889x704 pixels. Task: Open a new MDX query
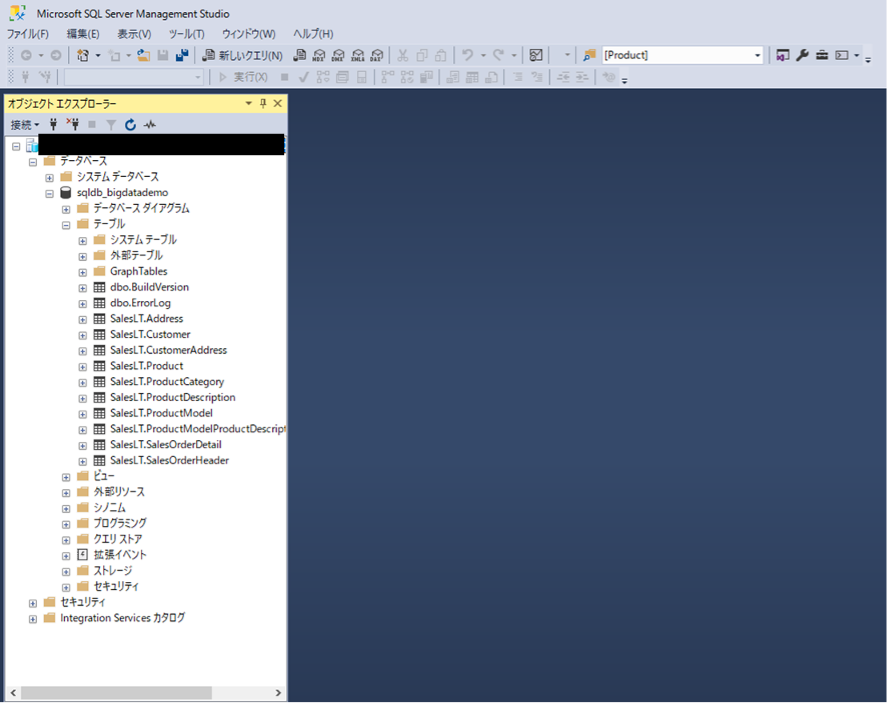point(319,55)
